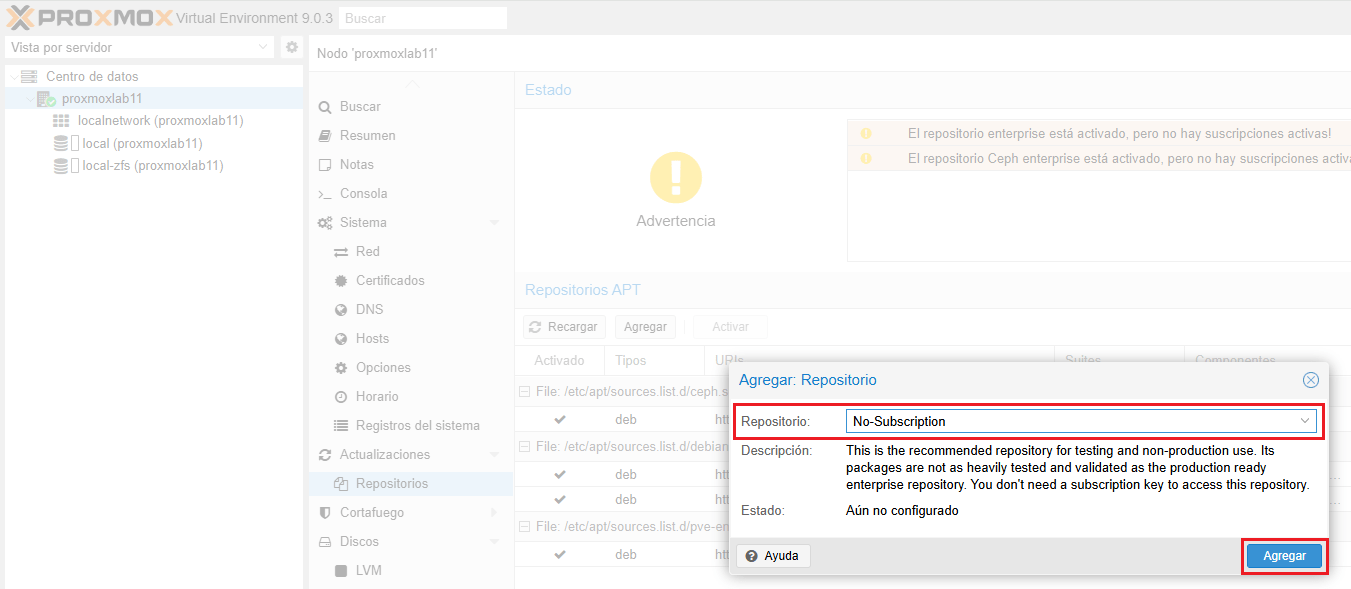The image size is (1351, 589).
Task: Collapse the debian sources file group
Action: pyautogui.click(x=524, y=446)
